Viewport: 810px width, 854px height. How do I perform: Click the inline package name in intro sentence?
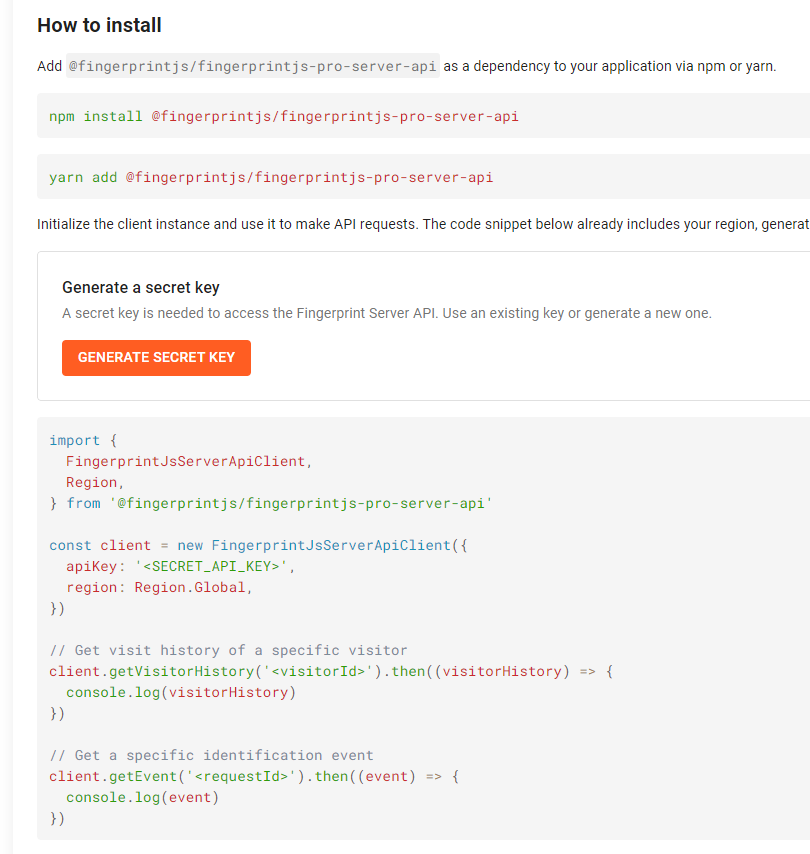(x=253, y=67)
